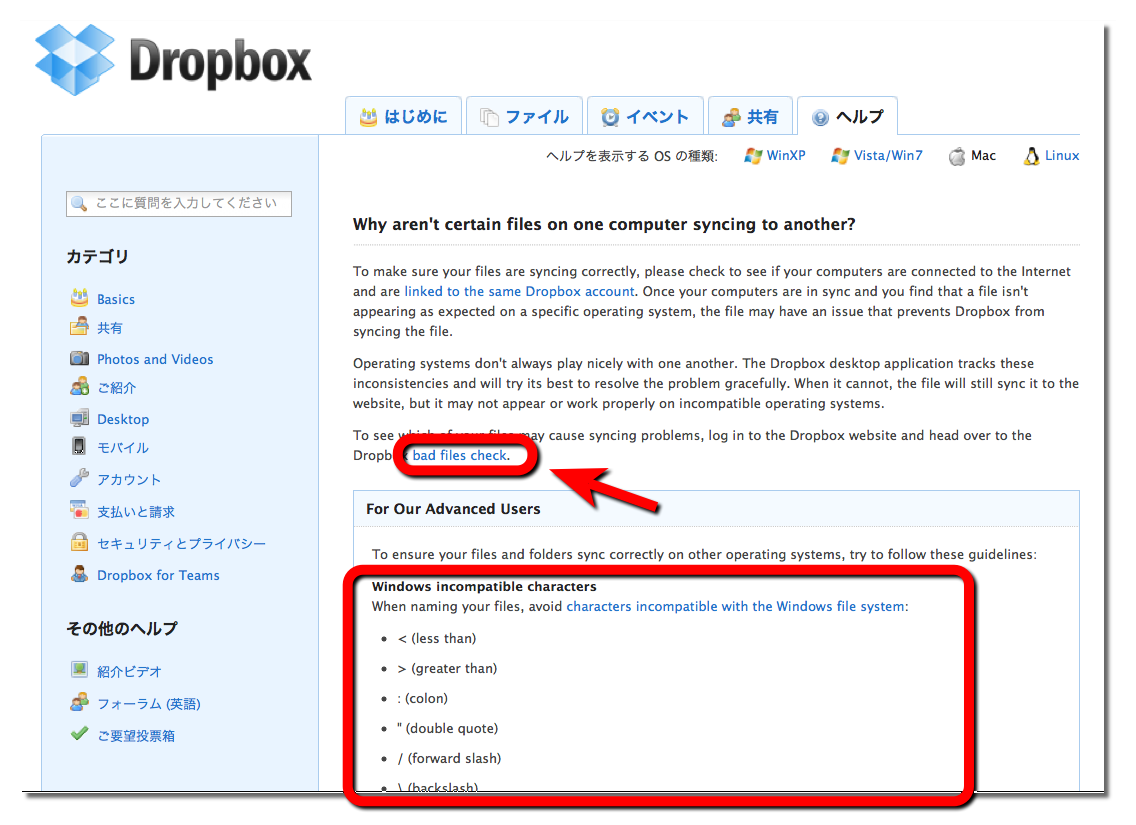Click the cake icon beside Basics
This screenshot has height=825, width=1136.
click(79, 297)
